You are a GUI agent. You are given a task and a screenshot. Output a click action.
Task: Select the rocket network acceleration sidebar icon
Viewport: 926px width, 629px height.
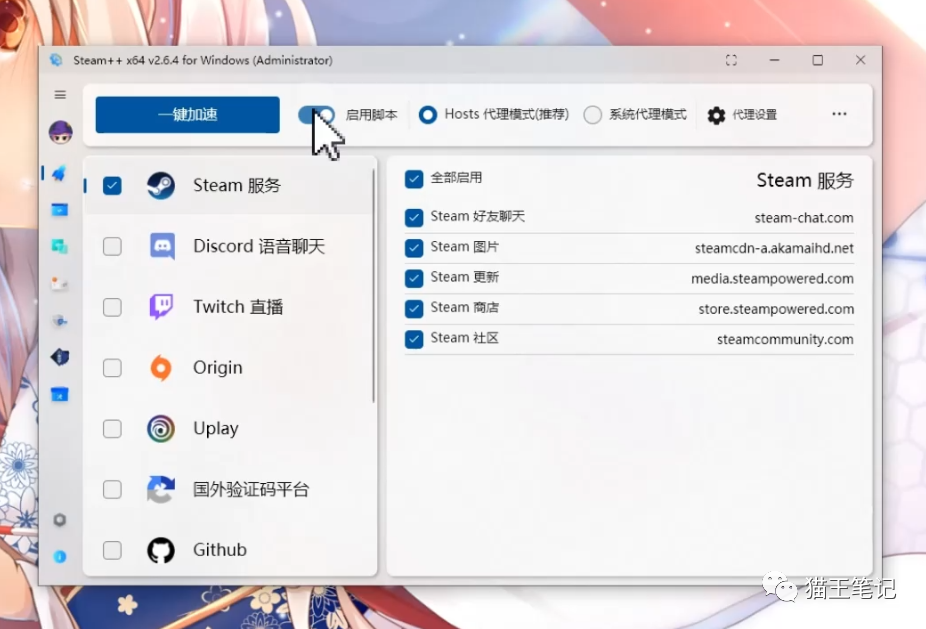[60, 173]
